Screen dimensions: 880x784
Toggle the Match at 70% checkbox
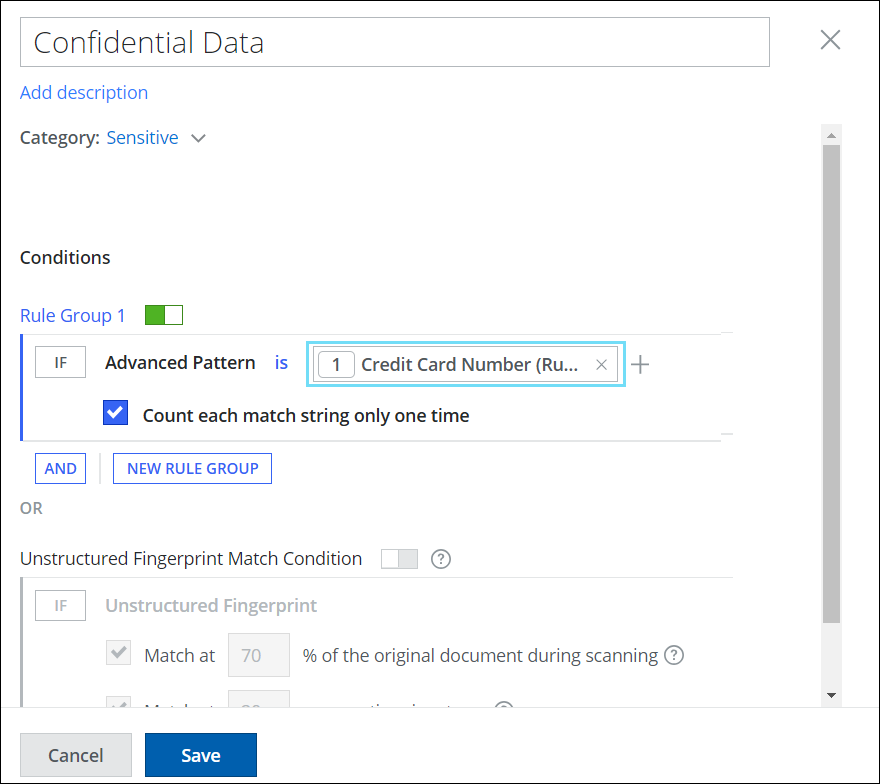(118, 655)
